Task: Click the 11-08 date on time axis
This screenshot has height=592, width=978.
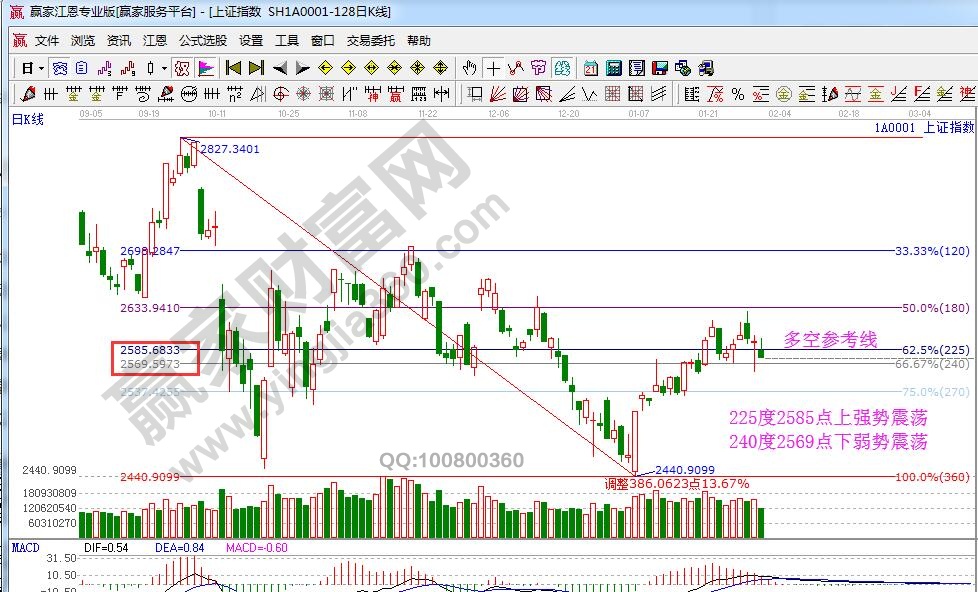Action: click(358, 114)
